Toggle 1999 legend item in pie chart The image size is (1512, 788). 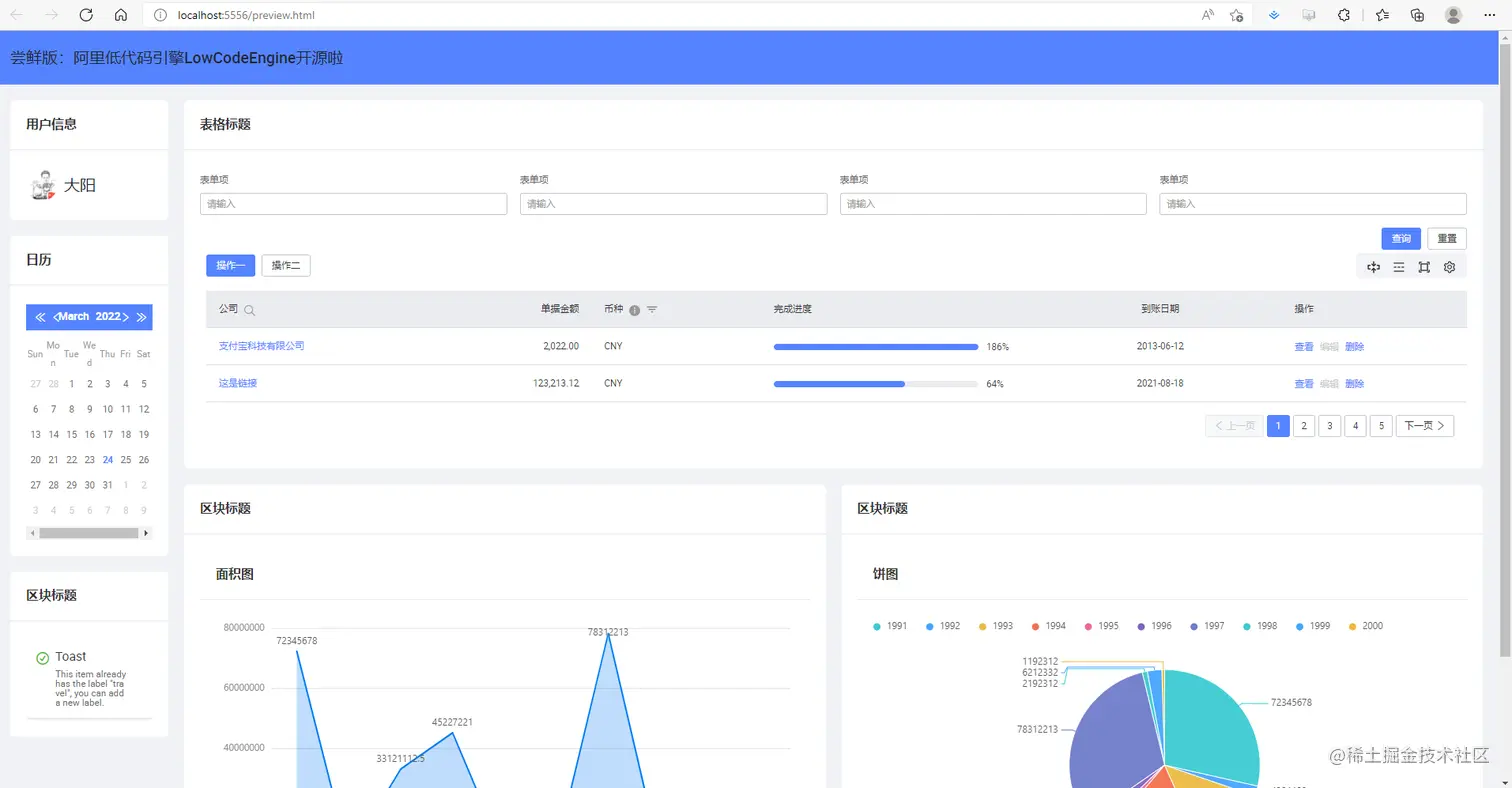coord(1313,626)
